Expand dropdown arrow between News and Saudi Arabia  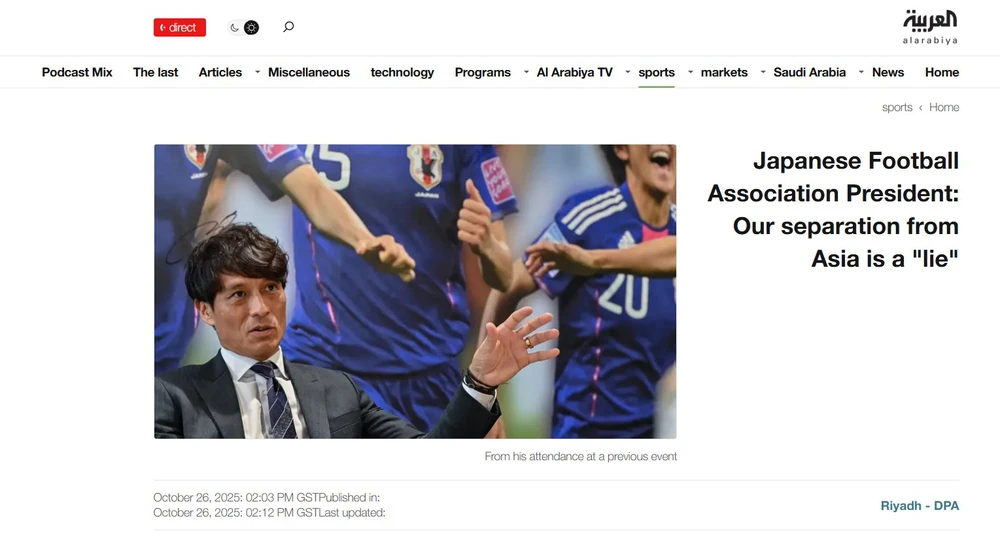pos(861,72)
